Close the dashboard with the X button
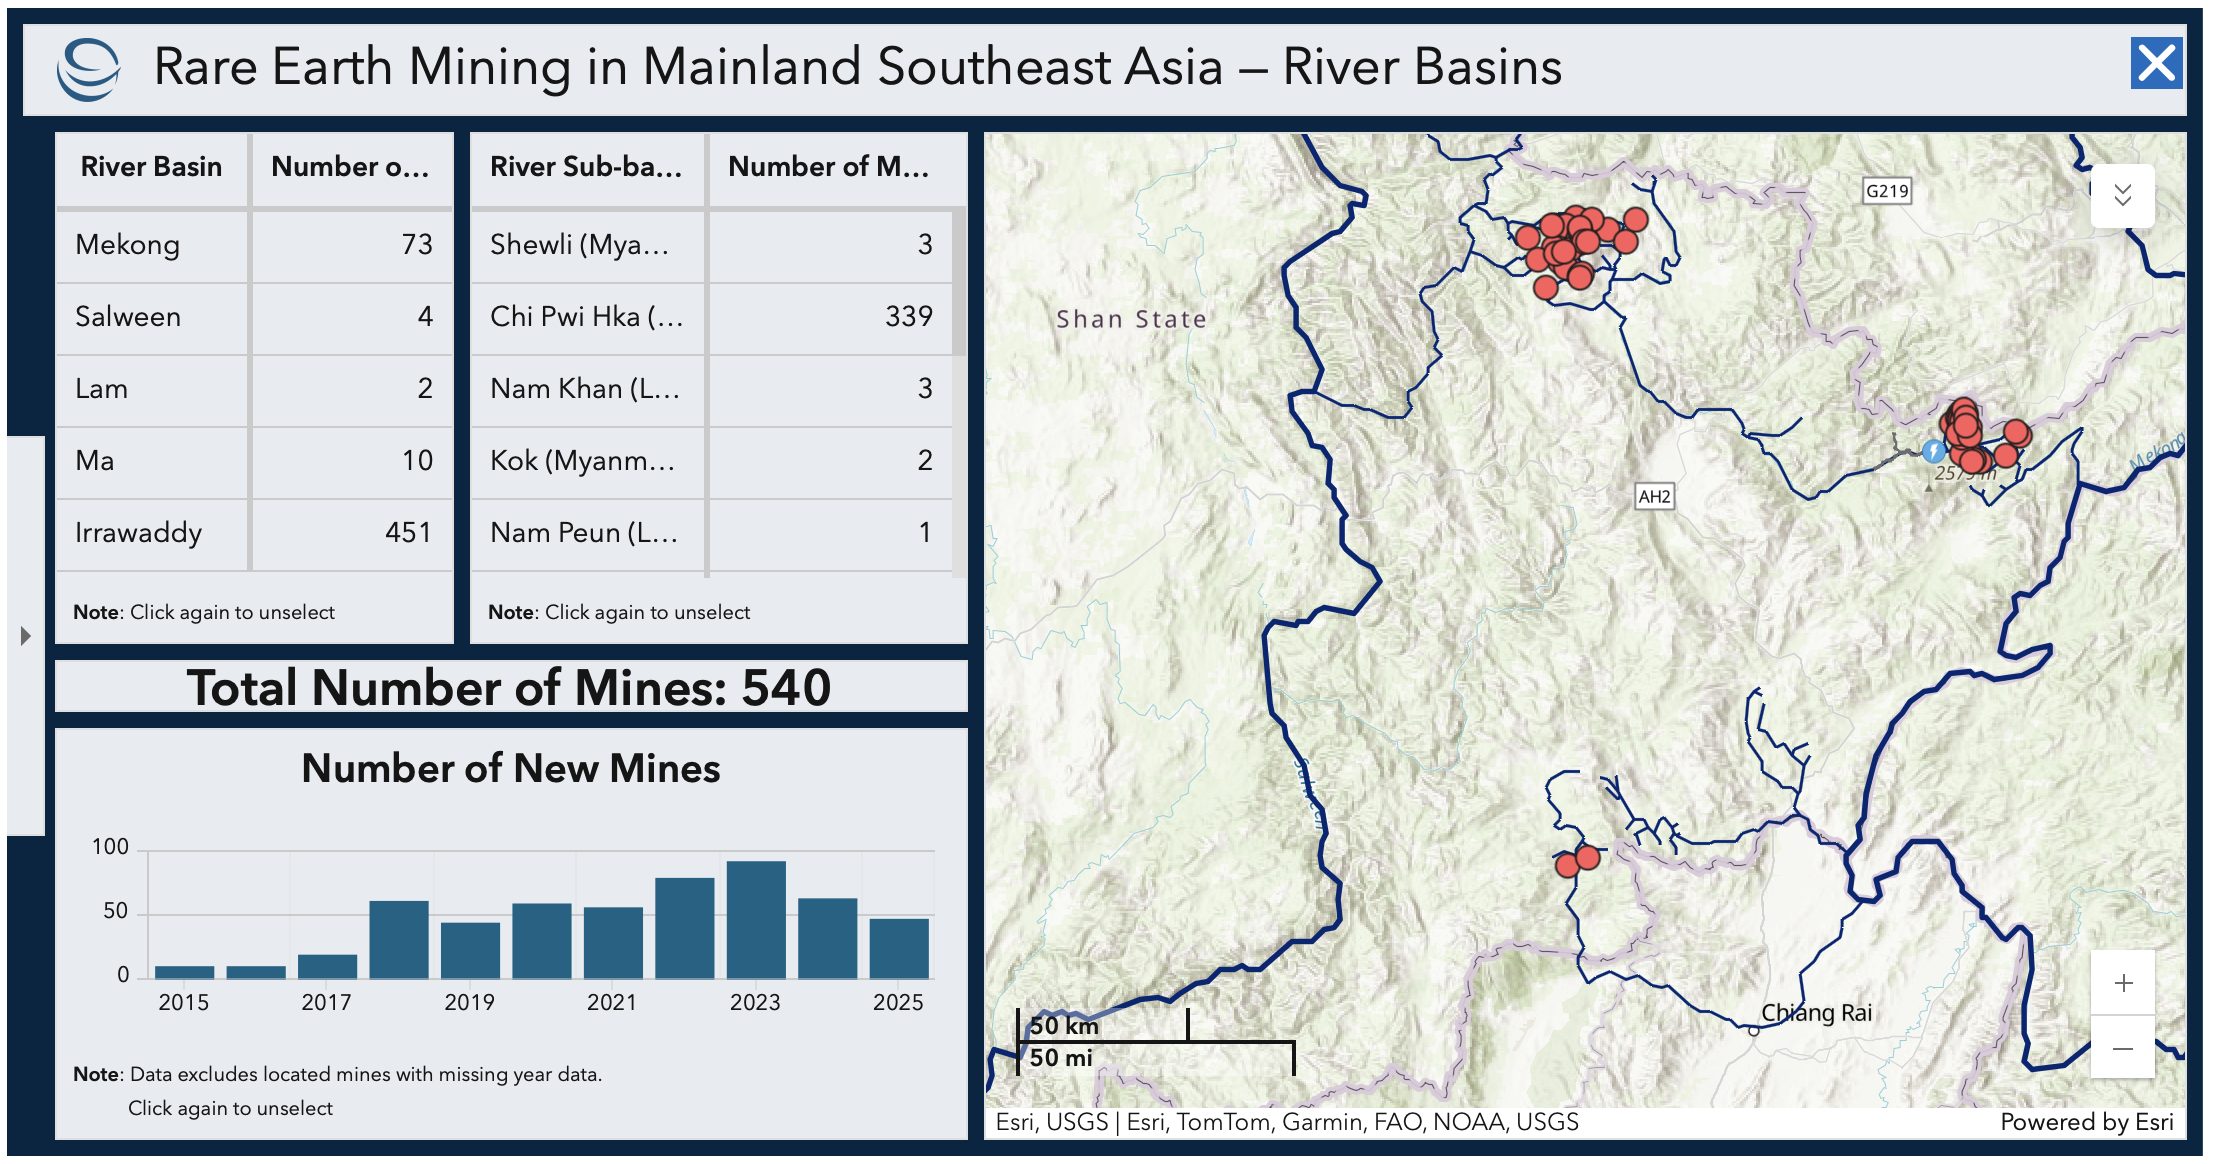The width and height of the screenshot is (2216, 1164). coord(2155,64)
